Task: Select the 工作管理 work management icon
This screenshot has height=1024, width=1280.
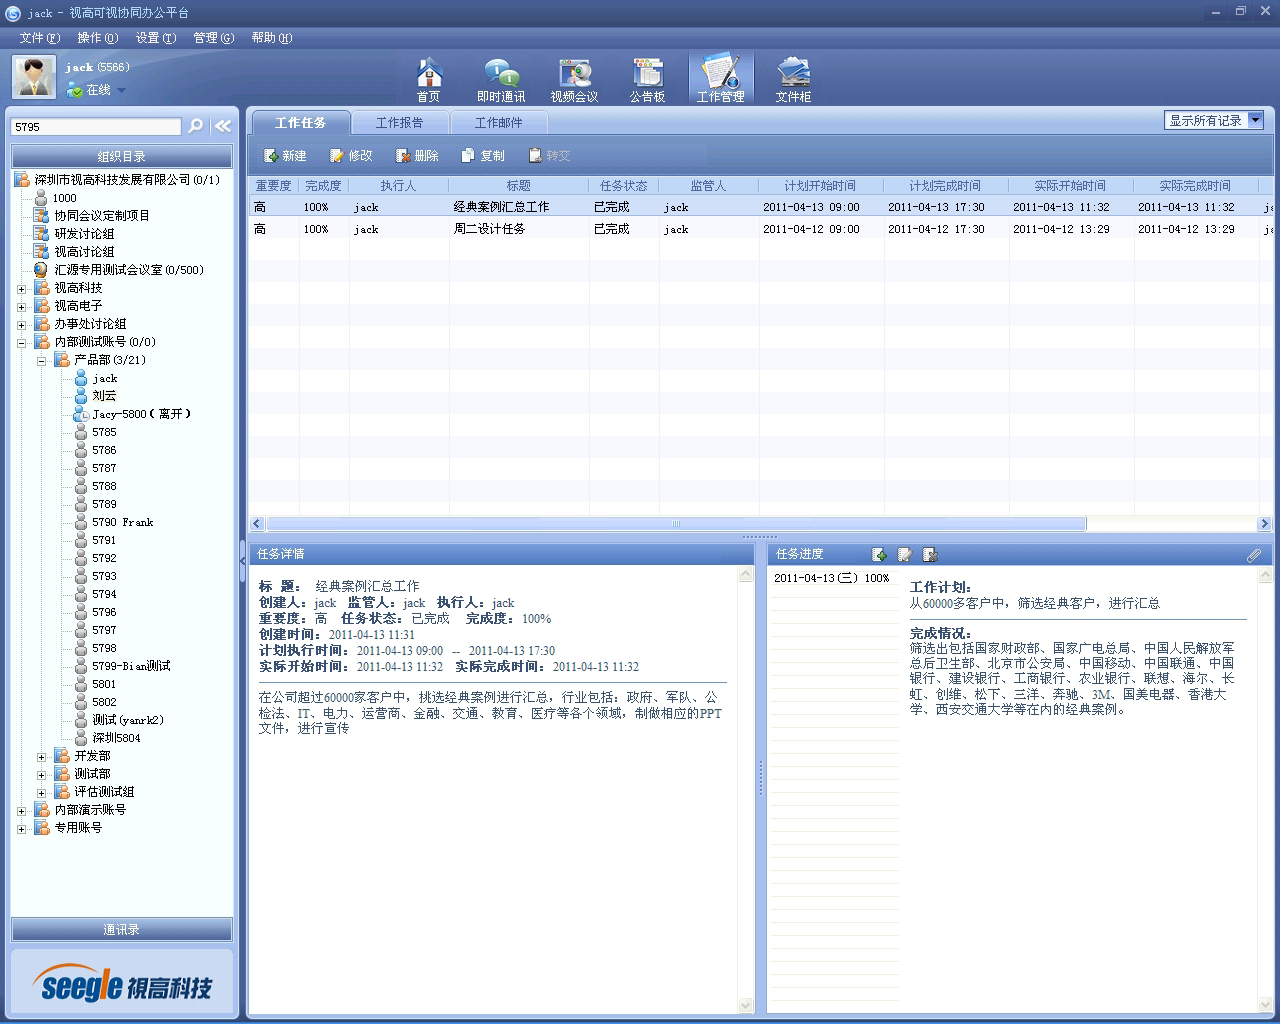Action: pyautogui.click(x=720, y=79)
